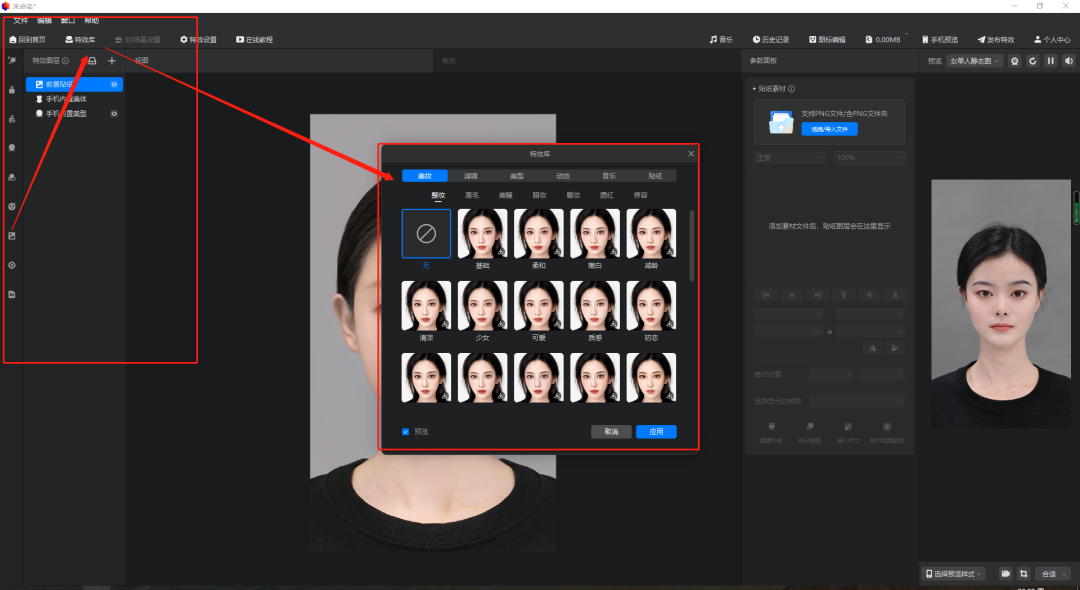The image size is (1080, 590).
Task: Click the 取消 cancel button
Action: tap(611, 432)
